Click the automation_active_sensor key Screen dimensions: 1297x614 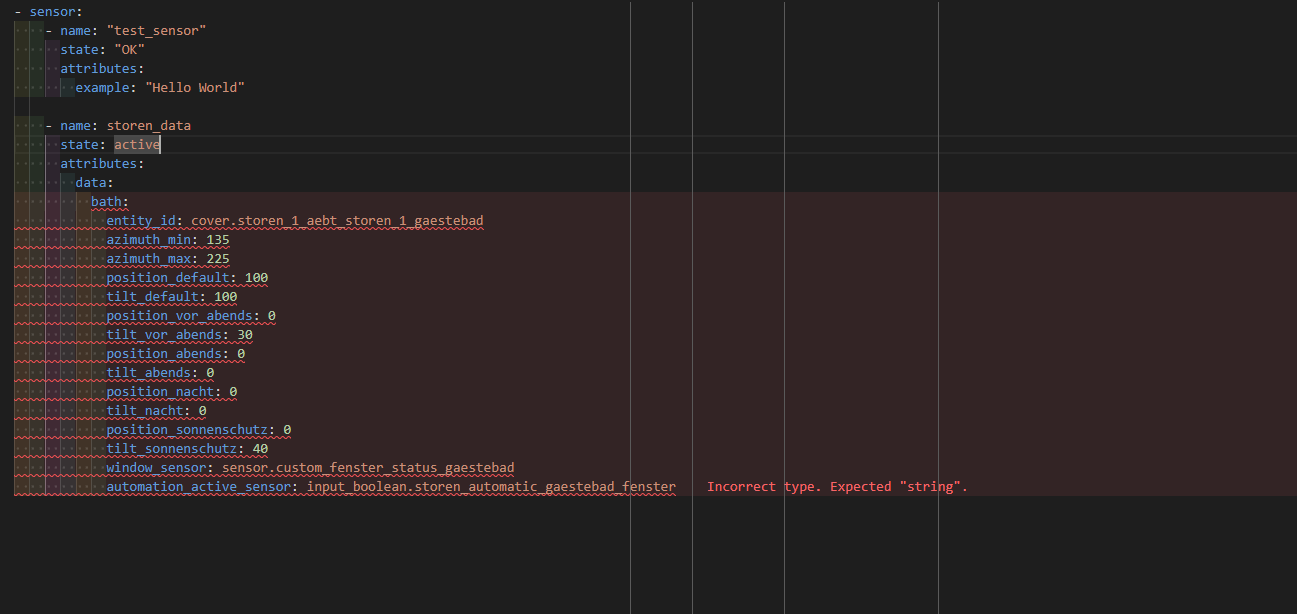199,487
